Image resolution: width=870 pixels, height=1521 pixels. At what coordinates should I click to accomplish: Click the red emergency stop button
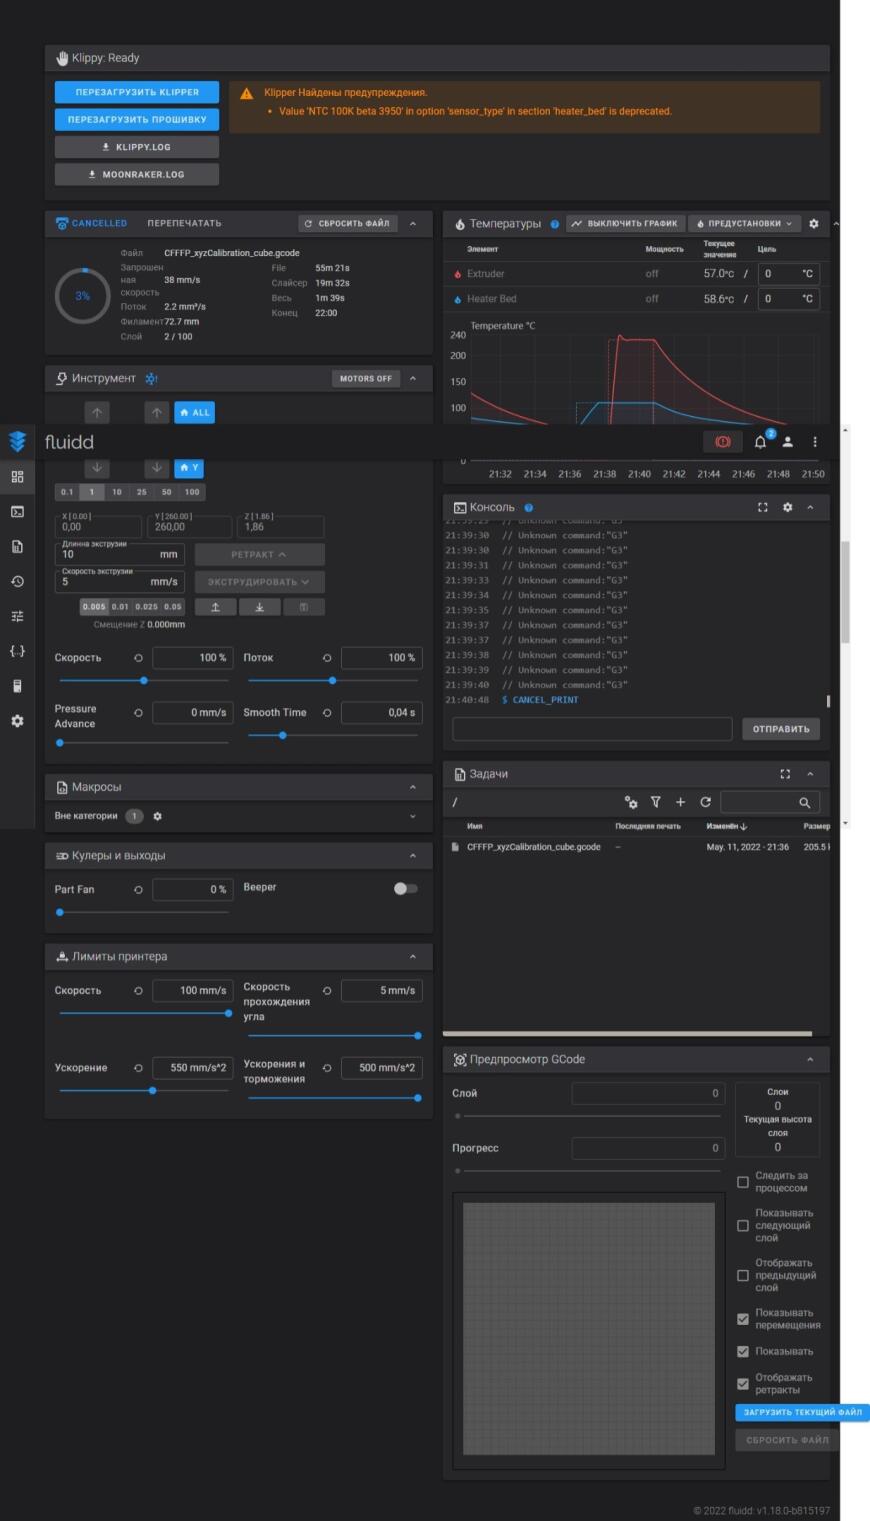pyautogui.click(x=723, y=441)
